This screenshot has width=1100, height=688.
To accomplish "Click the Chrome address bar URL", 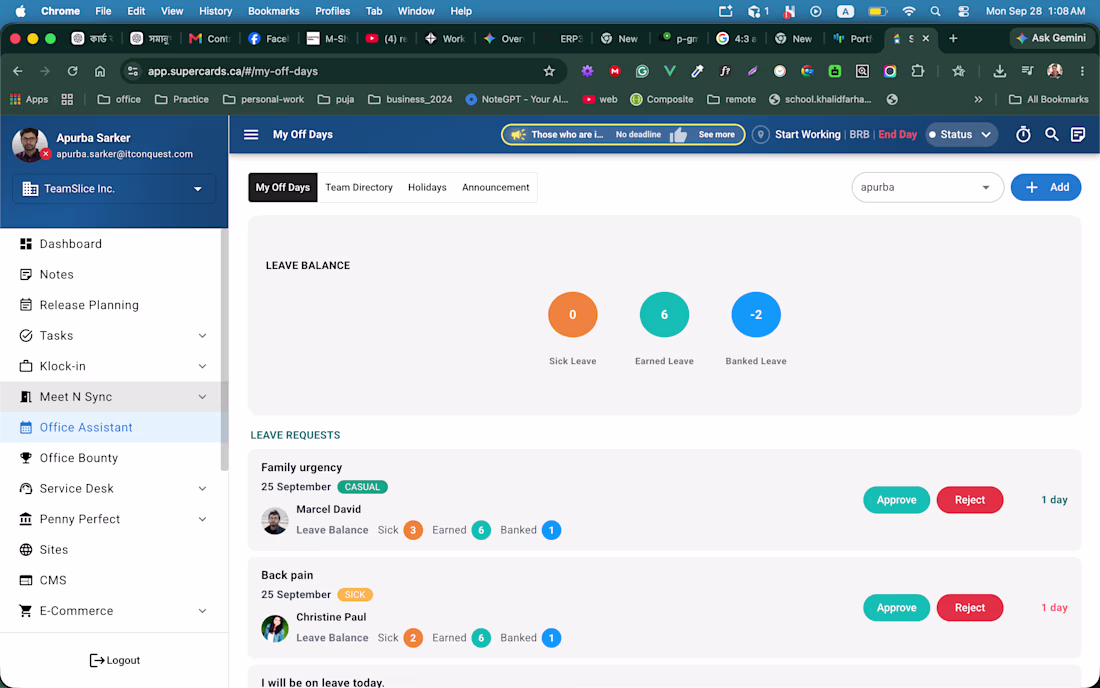I will coord(232,71).
